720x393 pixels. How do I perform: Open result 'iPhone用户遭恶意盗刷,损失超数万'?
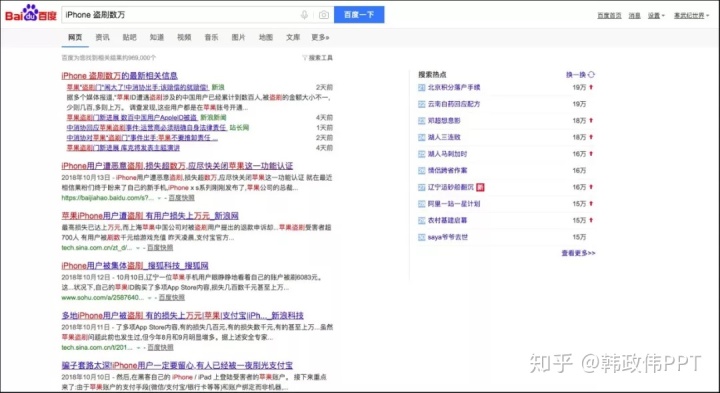pyautogui.click(x=177, y=166)
